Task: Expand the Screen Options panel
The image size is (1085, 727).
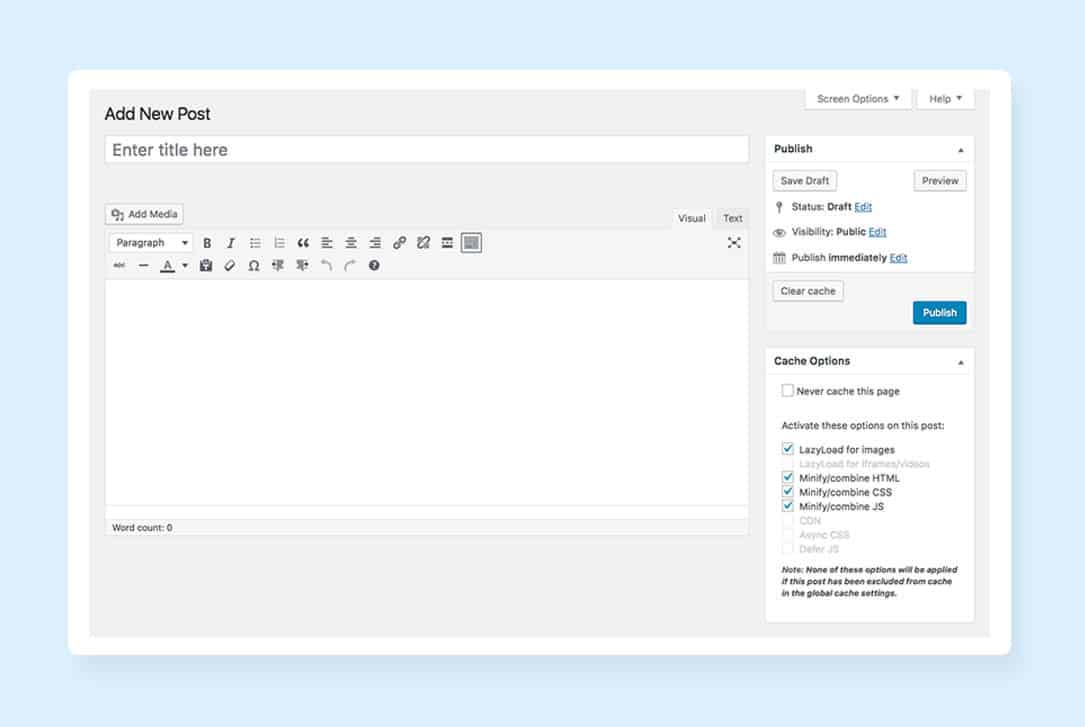Action: [858, 99]
